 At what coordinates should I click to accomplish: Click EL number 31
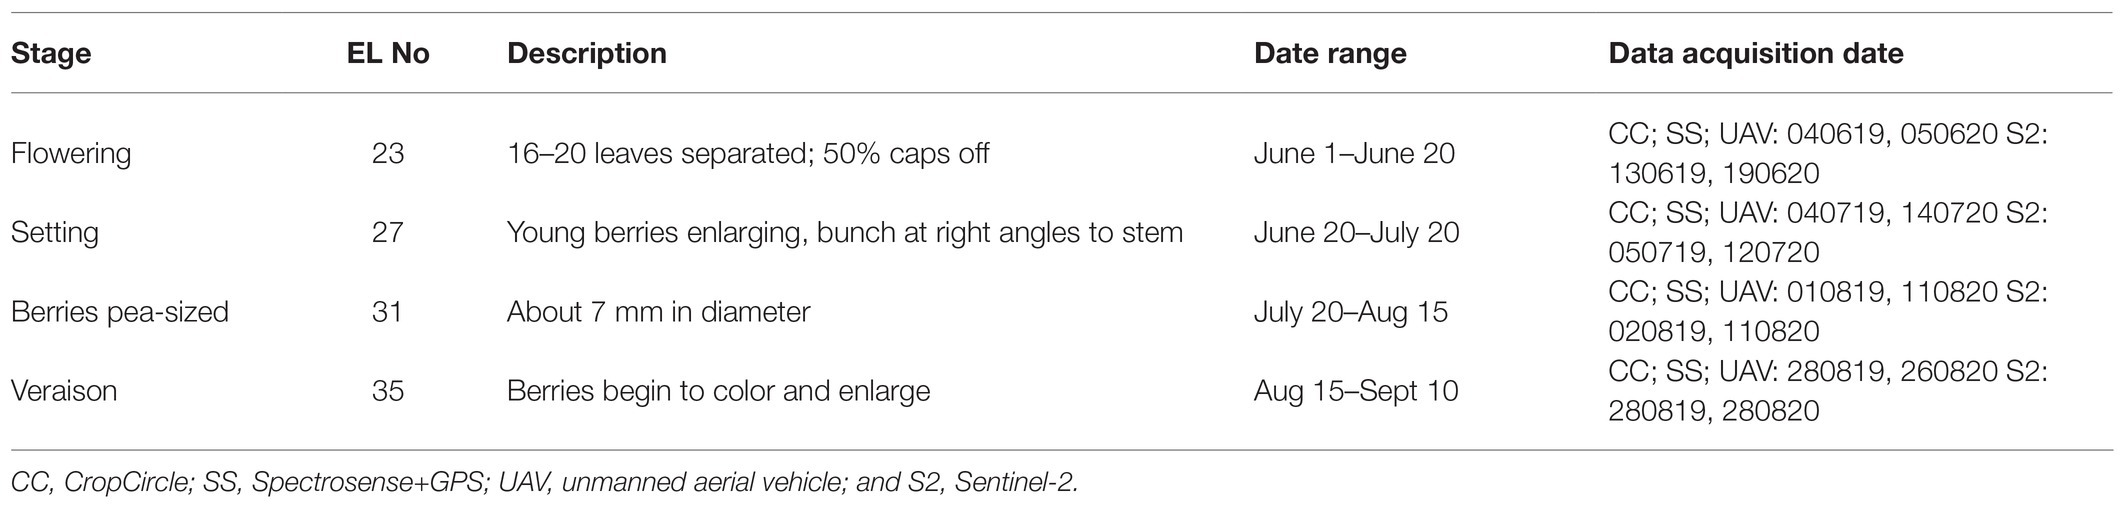click(x=388, y=311)
